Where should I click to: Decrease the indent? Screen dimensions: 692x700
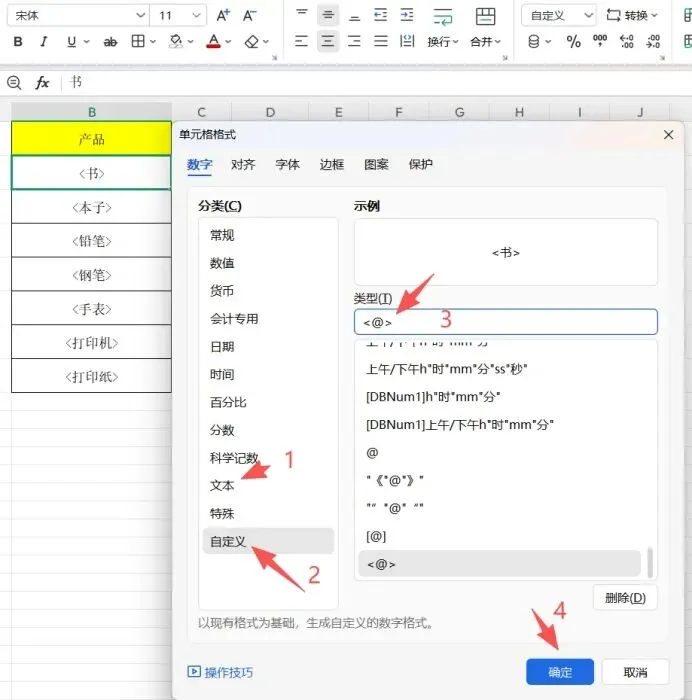(380, 15)
